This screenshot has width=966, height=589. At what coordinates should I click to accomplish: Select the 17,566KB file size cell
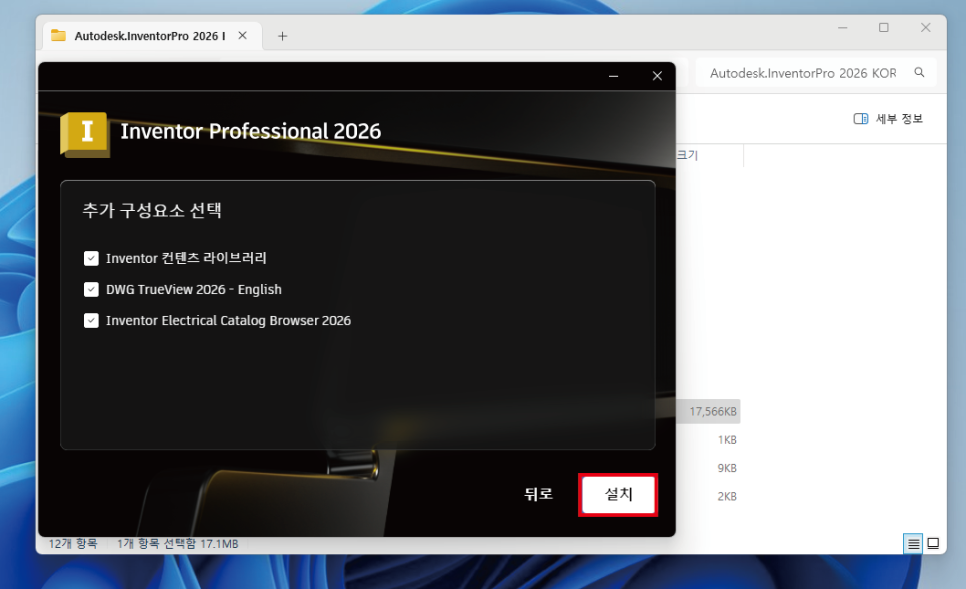coord(713,412)
